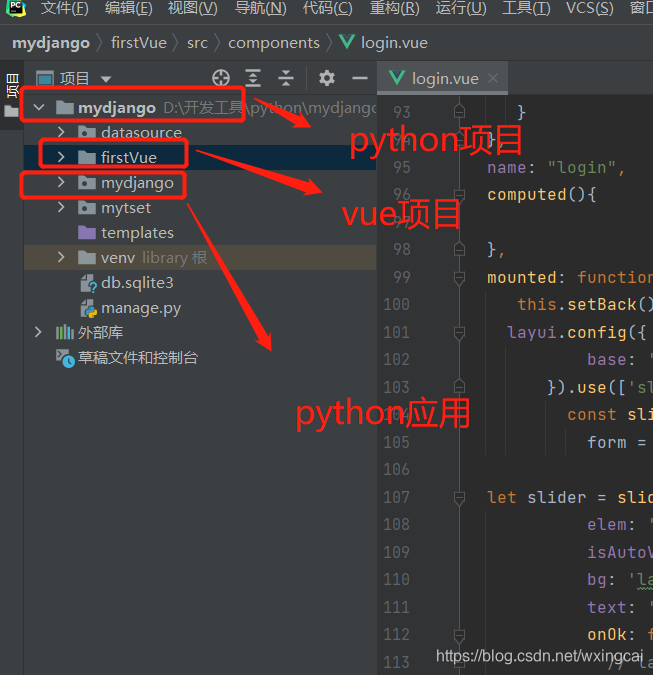Open the VCS(S) menu
The width and height of the screenshot is (653, 675).
[x=589, y=8]
